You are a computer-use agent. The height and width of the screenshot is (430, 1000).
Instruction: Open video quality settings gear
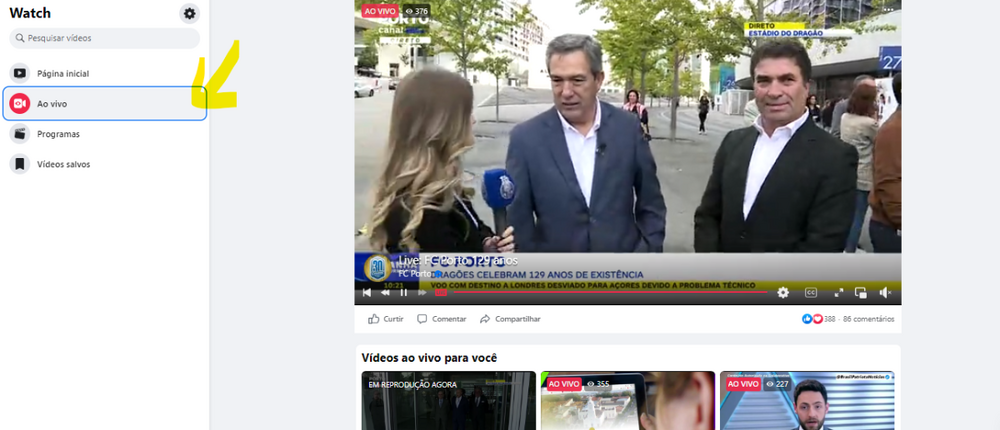point(783,293)
